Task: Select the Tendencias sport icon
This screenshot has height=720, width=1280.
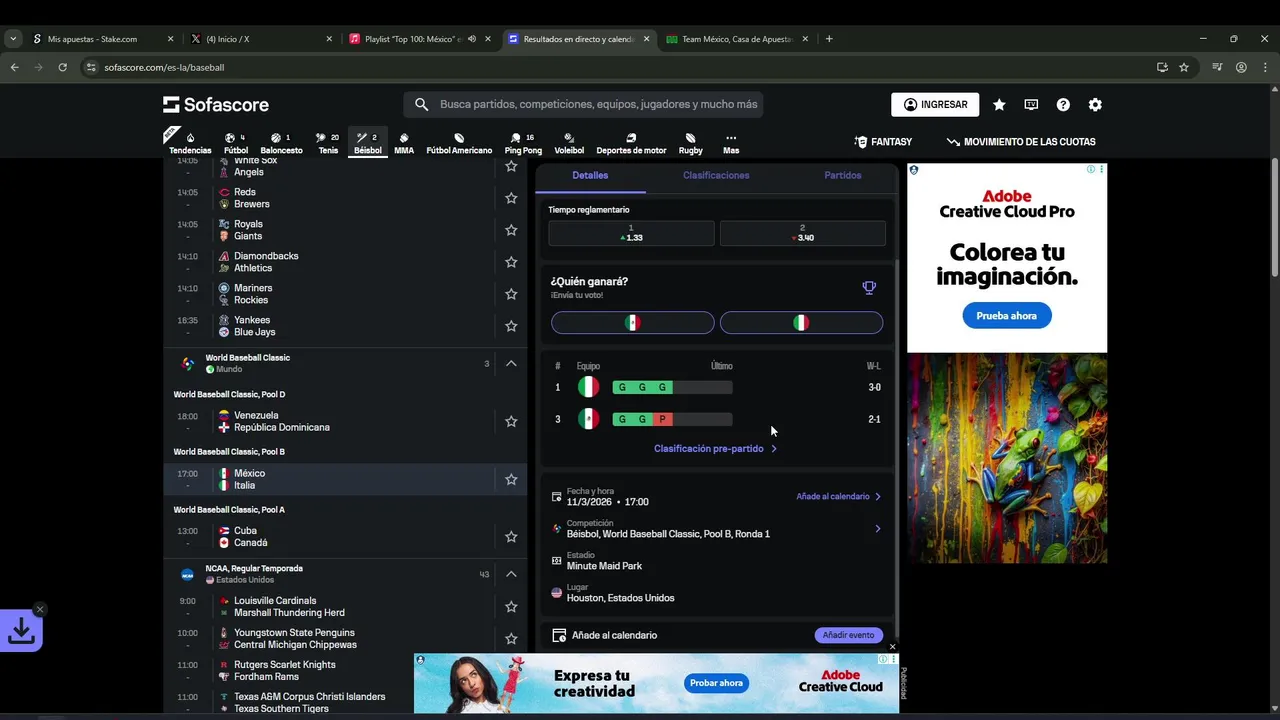Action: (x=190, y=144)
